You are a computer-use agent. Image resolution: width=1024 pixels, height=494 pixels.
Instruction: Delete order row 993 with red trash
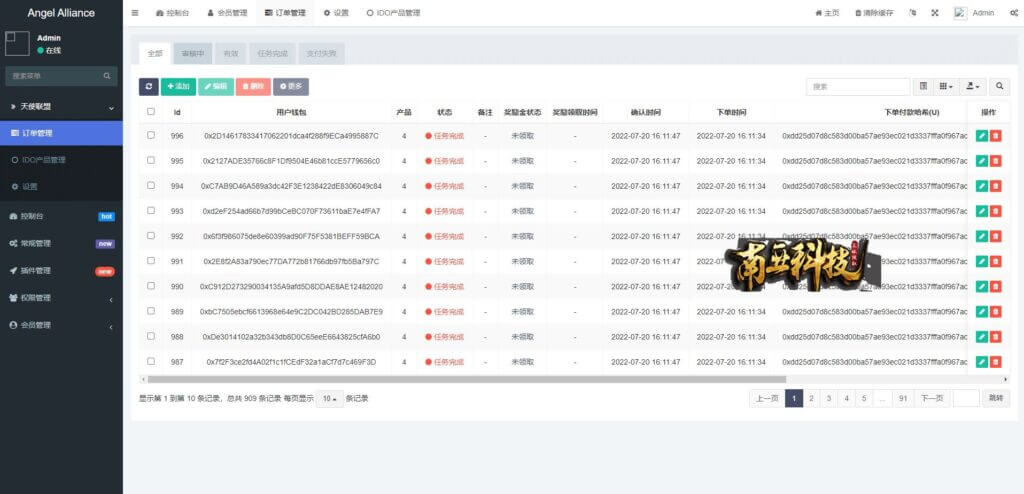point(995,211)
